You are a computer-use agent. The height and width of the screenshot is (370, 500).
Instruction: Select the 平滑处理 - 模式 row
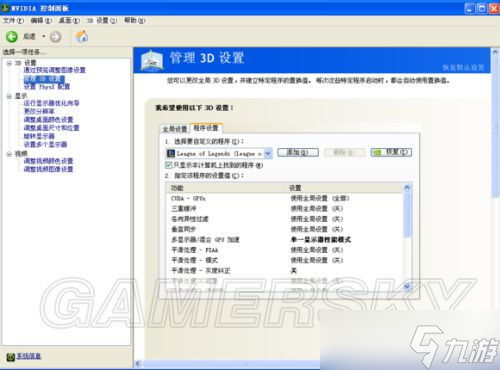[285, 260]
